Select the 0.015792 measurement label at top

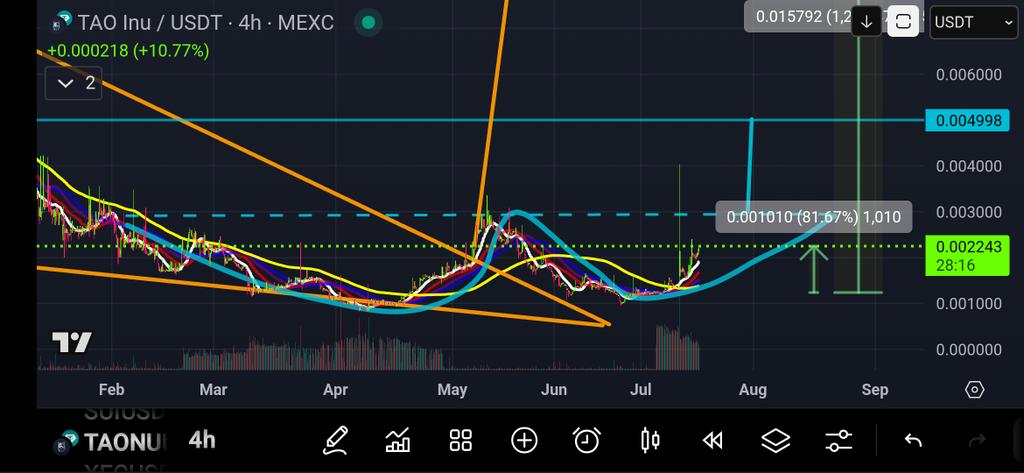pyautogui.click(x=798, y=17)
